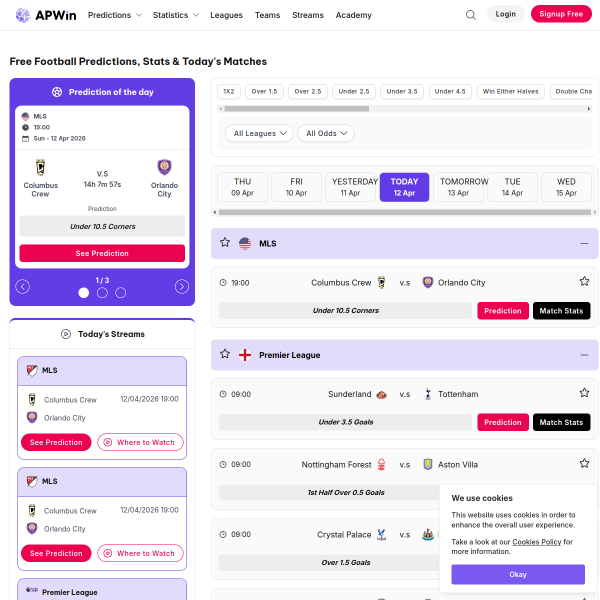The height and width of the screenshot is (600, 600).
Task: Click the 19:00 clock icon in MLS match
Action: click(x=223, y=282)
